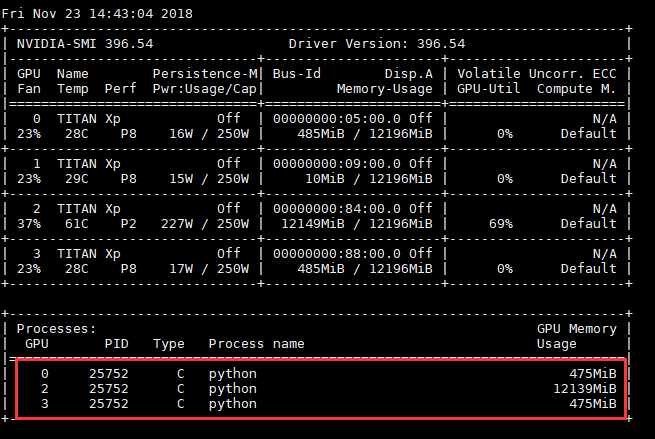
Task: Select the NVIDIA-SMI 396.54 version text
Action: [85, 44]
